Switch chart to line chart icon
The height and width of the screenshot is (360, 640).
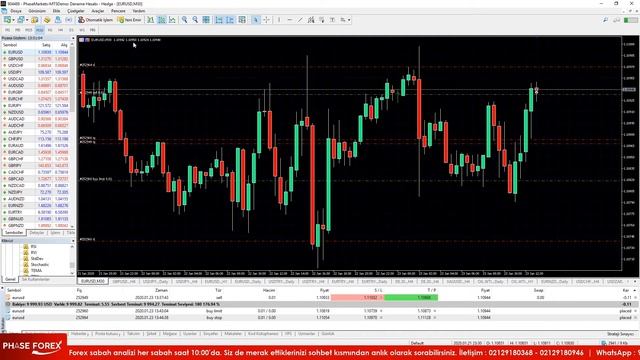[x=172, y=20]
